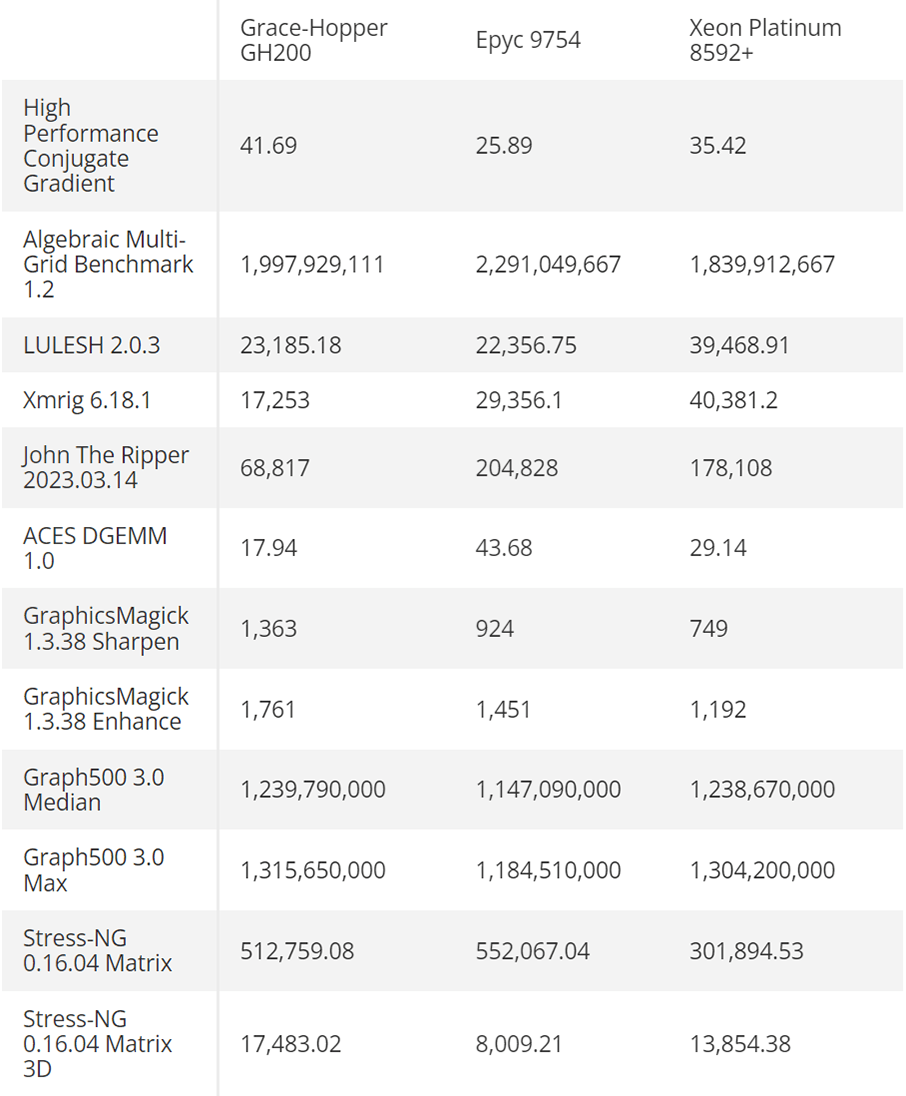Click the Grace-Hopper GH200 column header
906x1096 pixels.
tap(313, 40)
